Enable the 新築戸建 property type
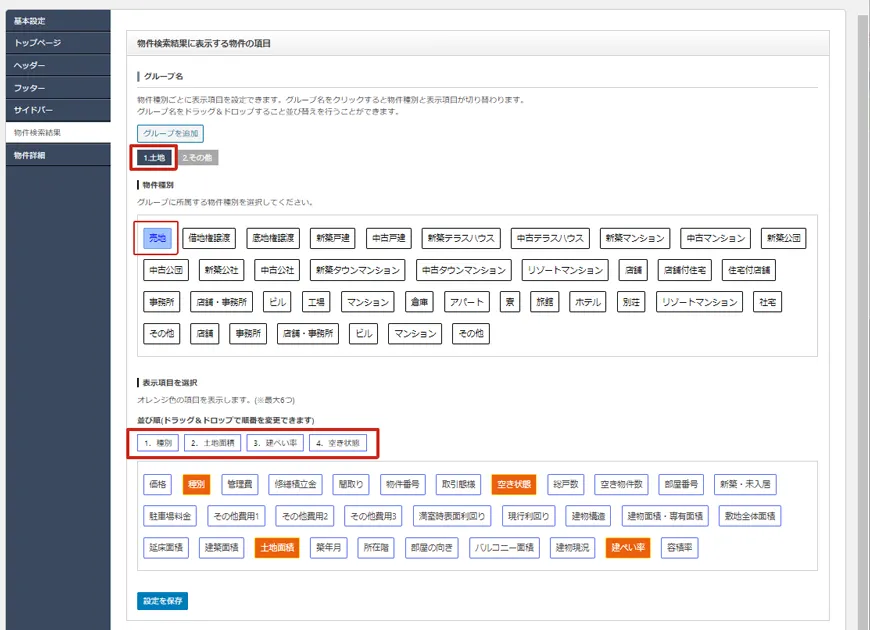 (332, 238)
